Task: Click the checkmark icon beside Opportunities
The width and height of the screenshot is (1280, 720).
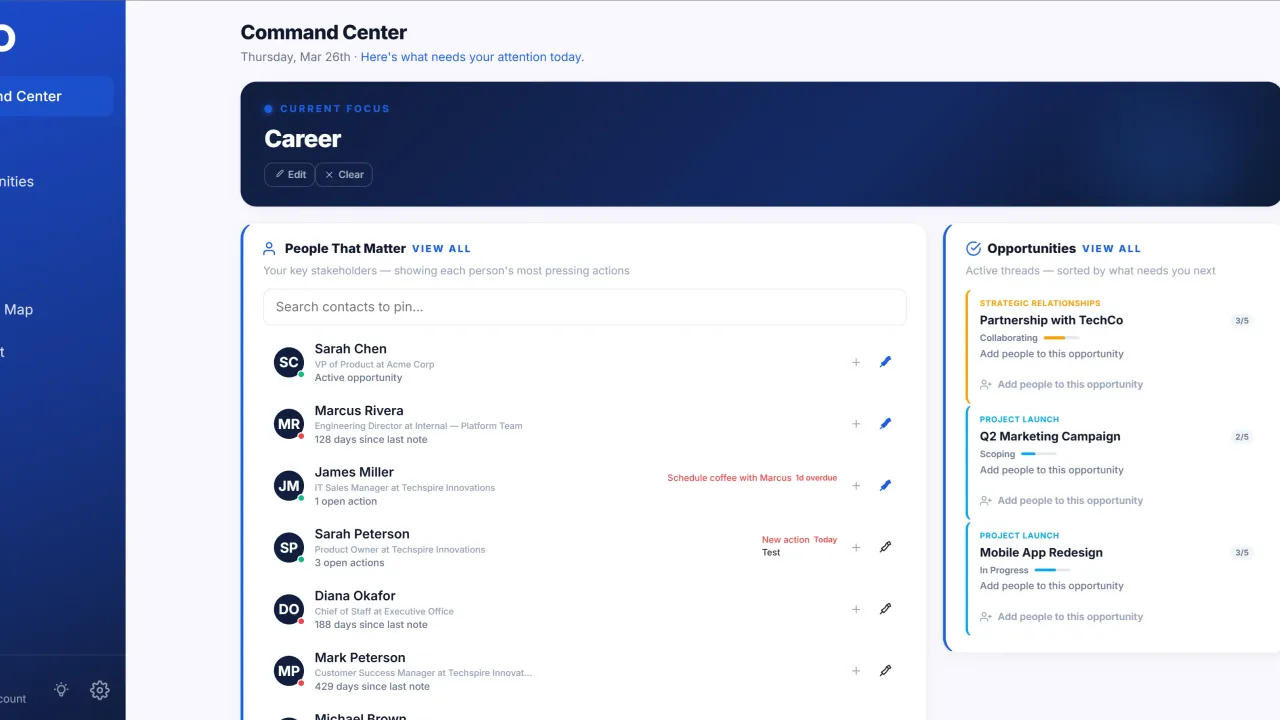Action: [973, 249]
